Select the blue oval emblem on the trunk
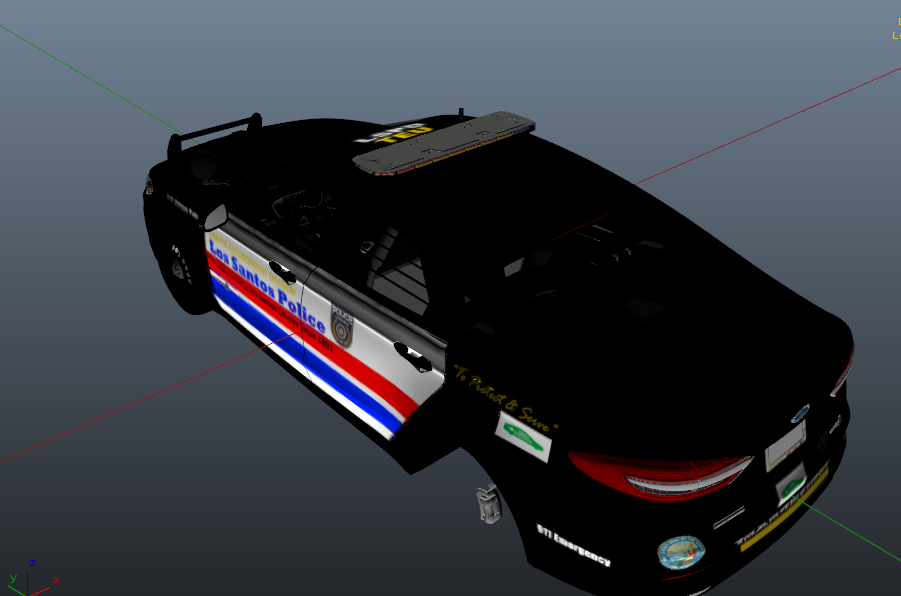The height and width of the screenshot is (596, 901). (x=798, y=412)
